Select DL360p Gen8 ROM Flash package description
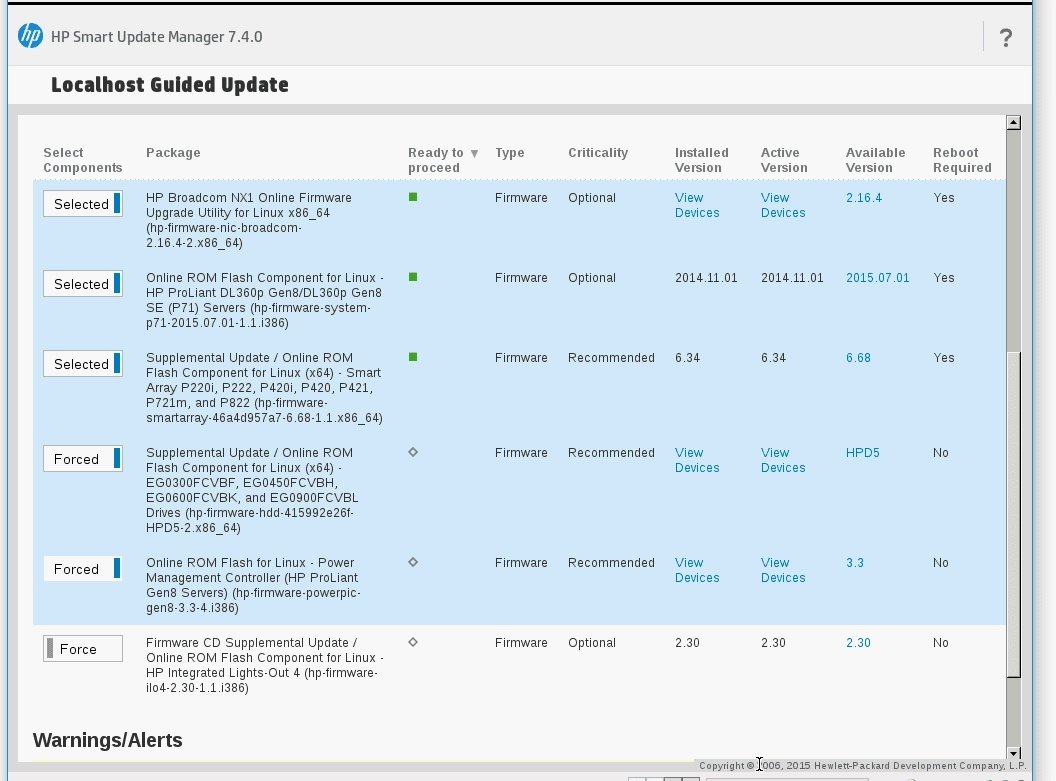This screenshot has height=781, width=1056. pyautogui.click(x=265, y=300)
